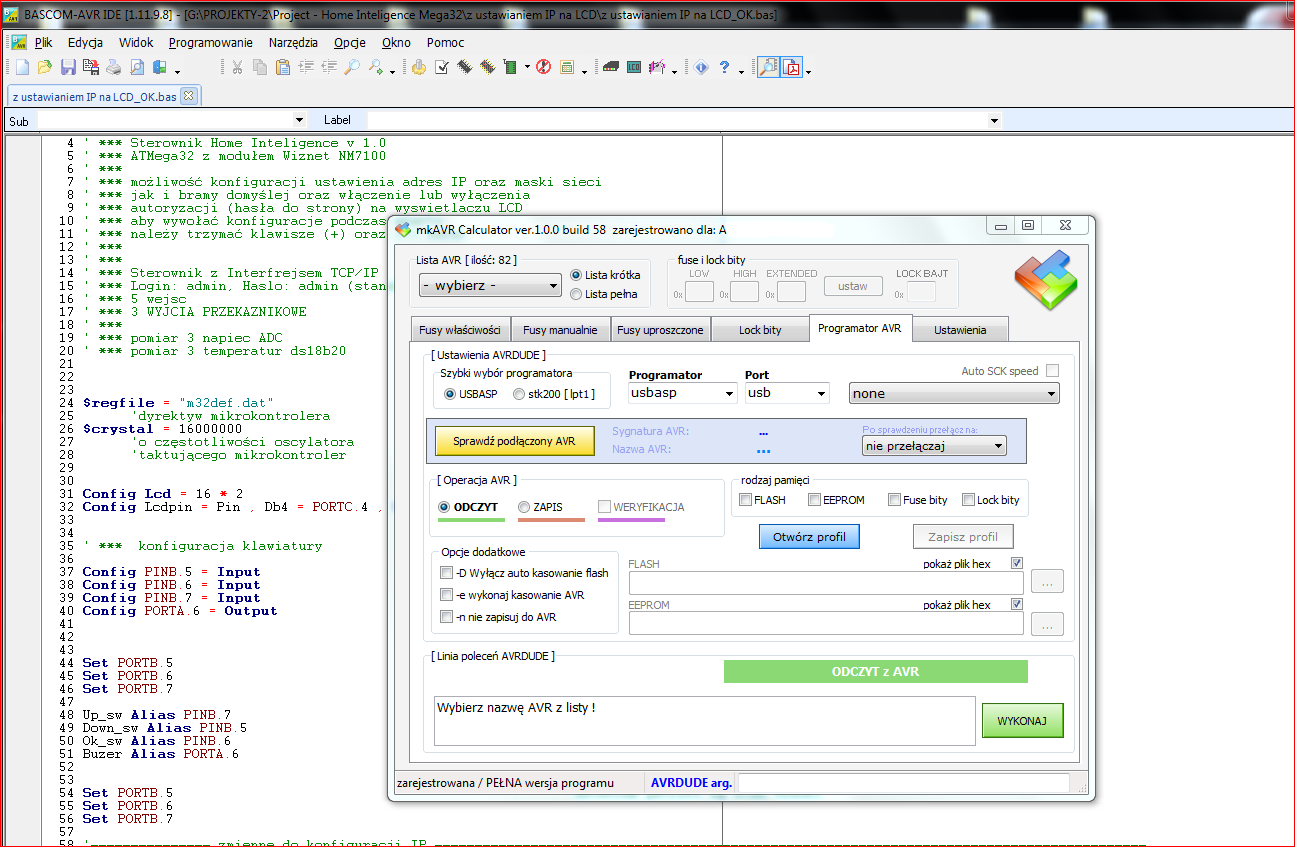Viewport: 1295px width, 847px height.
Task: Click the green WYKONAJ button
Action: pyautogui.click(x=1022, y=721)
